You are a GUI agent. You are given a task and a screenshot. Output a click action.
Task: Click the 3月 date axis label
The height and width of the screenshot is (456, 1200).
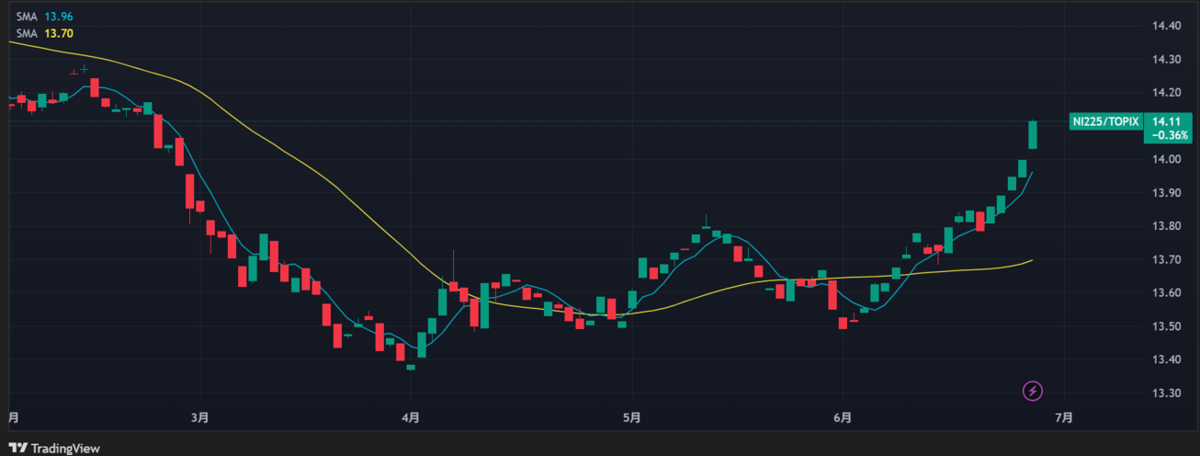click(199, 416)
